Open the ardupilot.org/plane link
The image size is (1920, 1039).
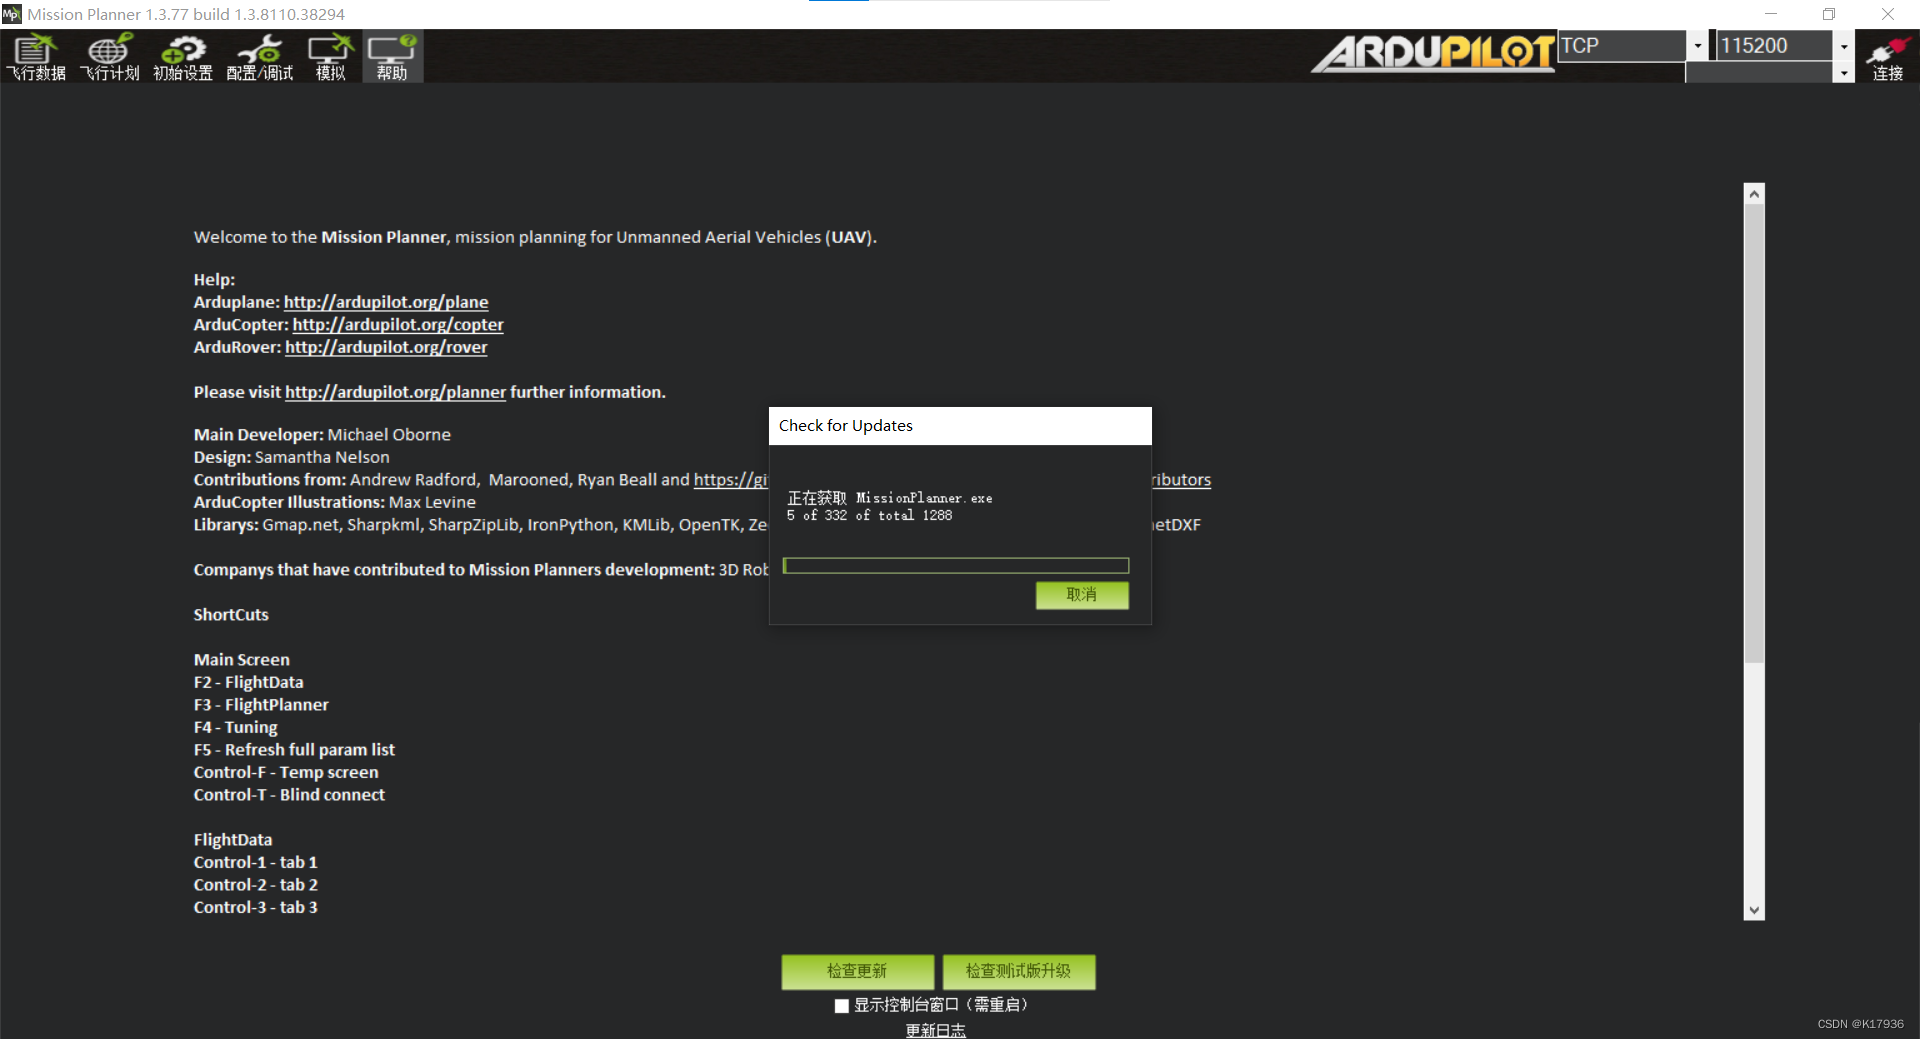(386, 302)
